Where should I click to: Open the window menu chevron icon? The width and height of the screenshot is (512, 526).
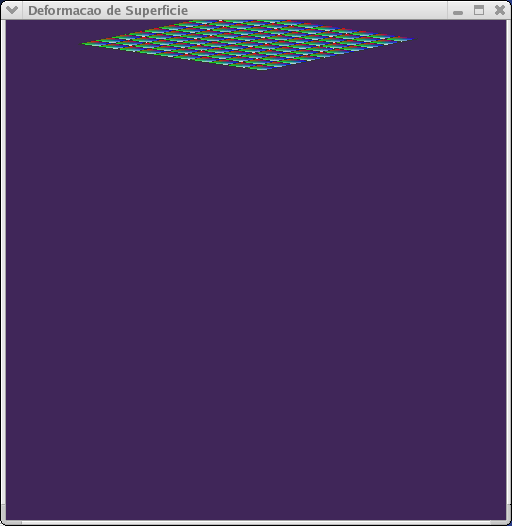coord(12,10)
